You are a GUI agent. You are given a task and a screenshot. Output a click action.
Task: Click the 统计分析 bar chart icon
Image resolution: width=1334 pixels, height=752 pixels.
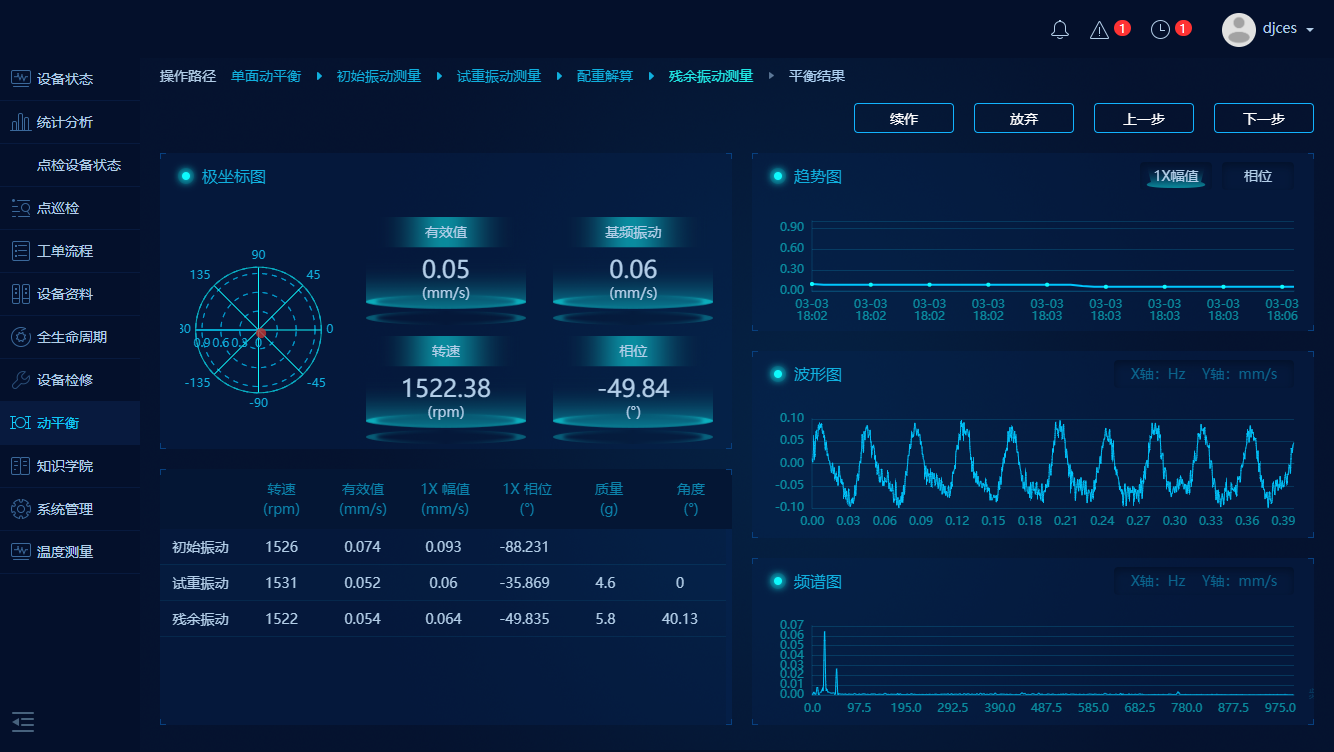(x=20, y=122)
